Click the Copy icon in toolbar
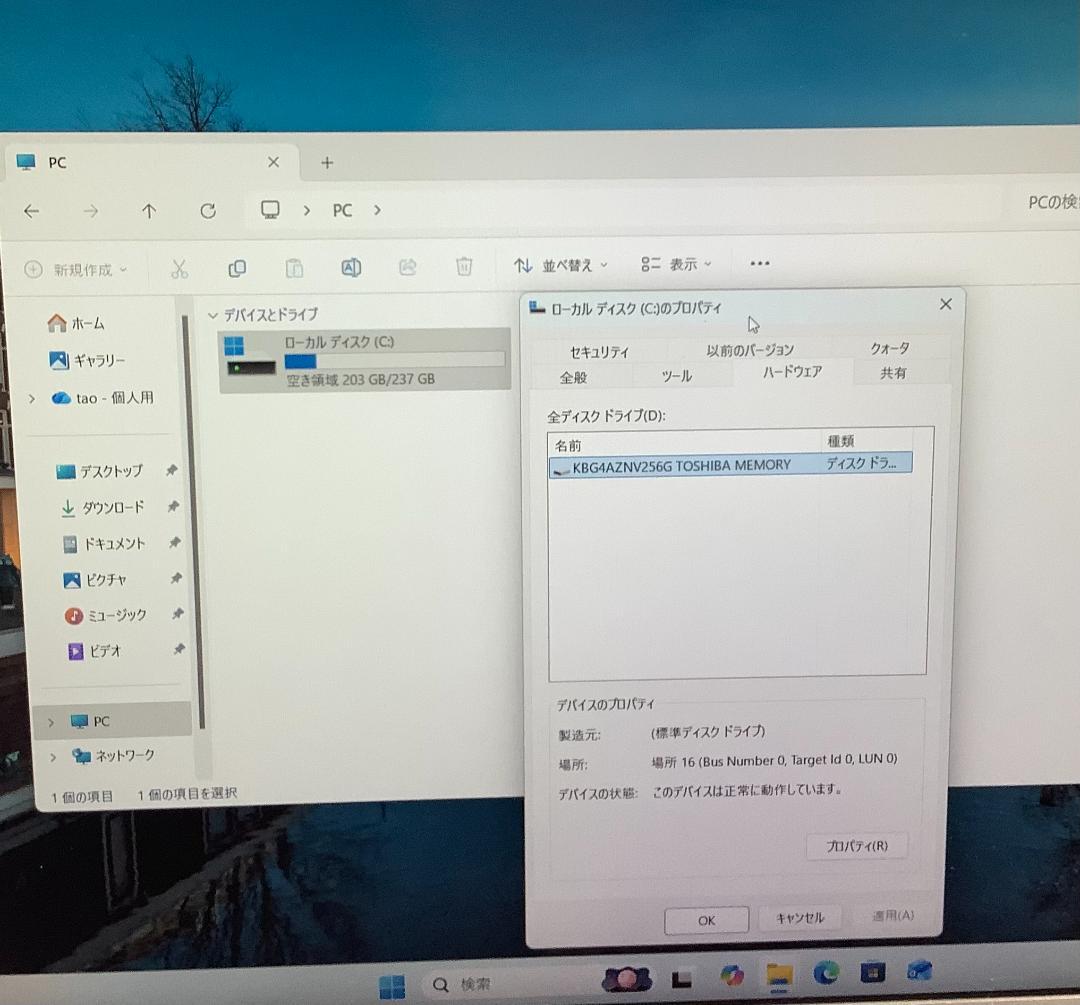1080x1005 pixels. (237, 268)
